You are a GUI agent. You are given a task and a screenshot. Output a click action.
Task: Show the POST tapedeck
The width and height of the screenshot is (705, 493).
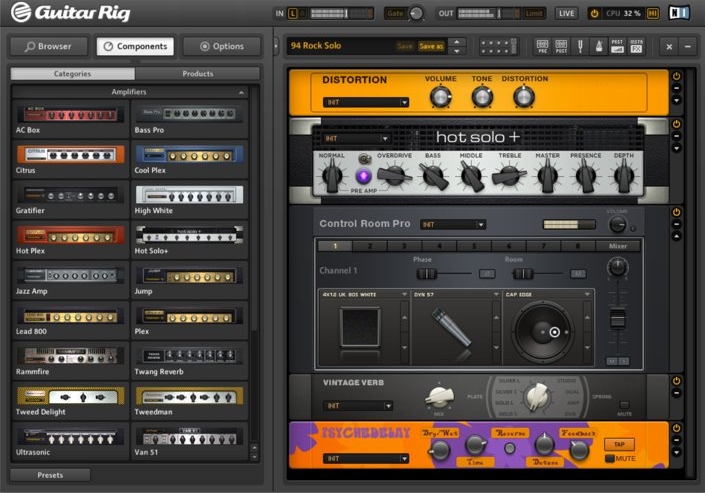pos(561,46)
